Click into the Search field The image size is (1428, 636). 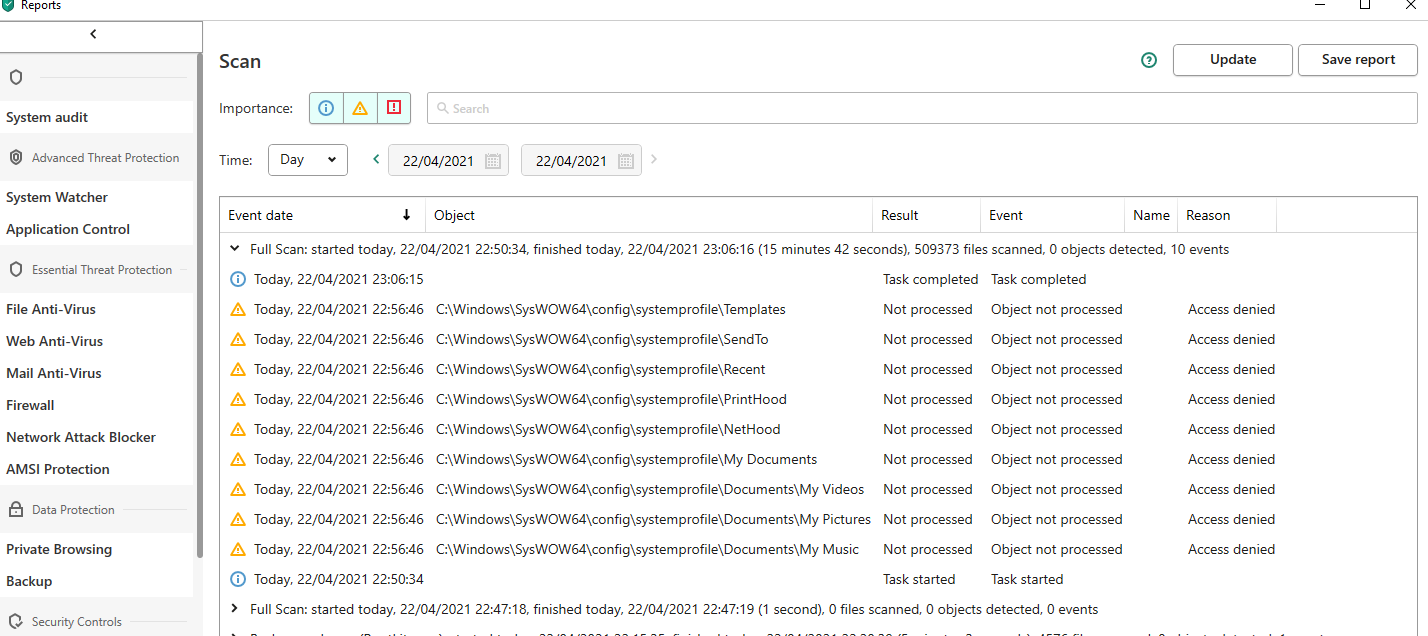(922, 108)
